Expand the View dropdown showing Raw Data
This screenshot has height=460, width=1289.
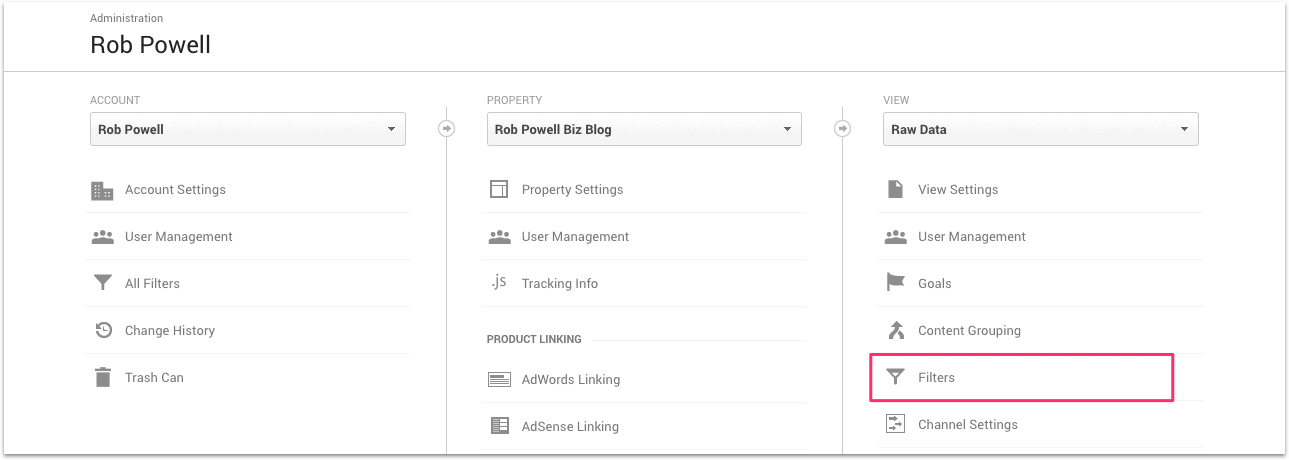[1040, 129]
